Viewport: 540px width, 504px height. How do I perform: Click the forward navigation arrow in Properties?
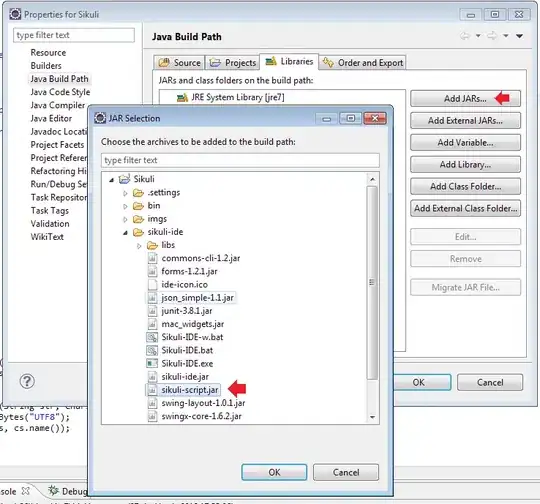[x=492, y=36]
